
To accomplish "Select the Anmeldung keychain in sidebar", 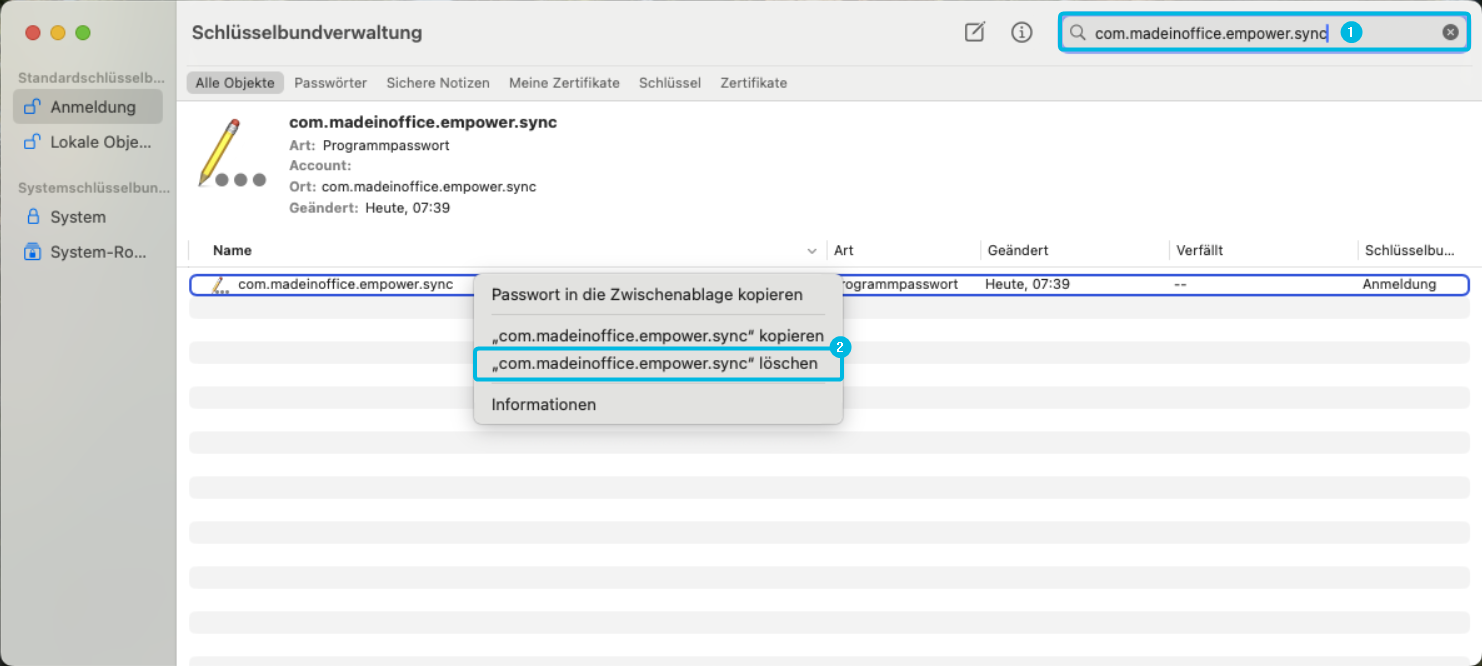I will (x=88, y=107).
